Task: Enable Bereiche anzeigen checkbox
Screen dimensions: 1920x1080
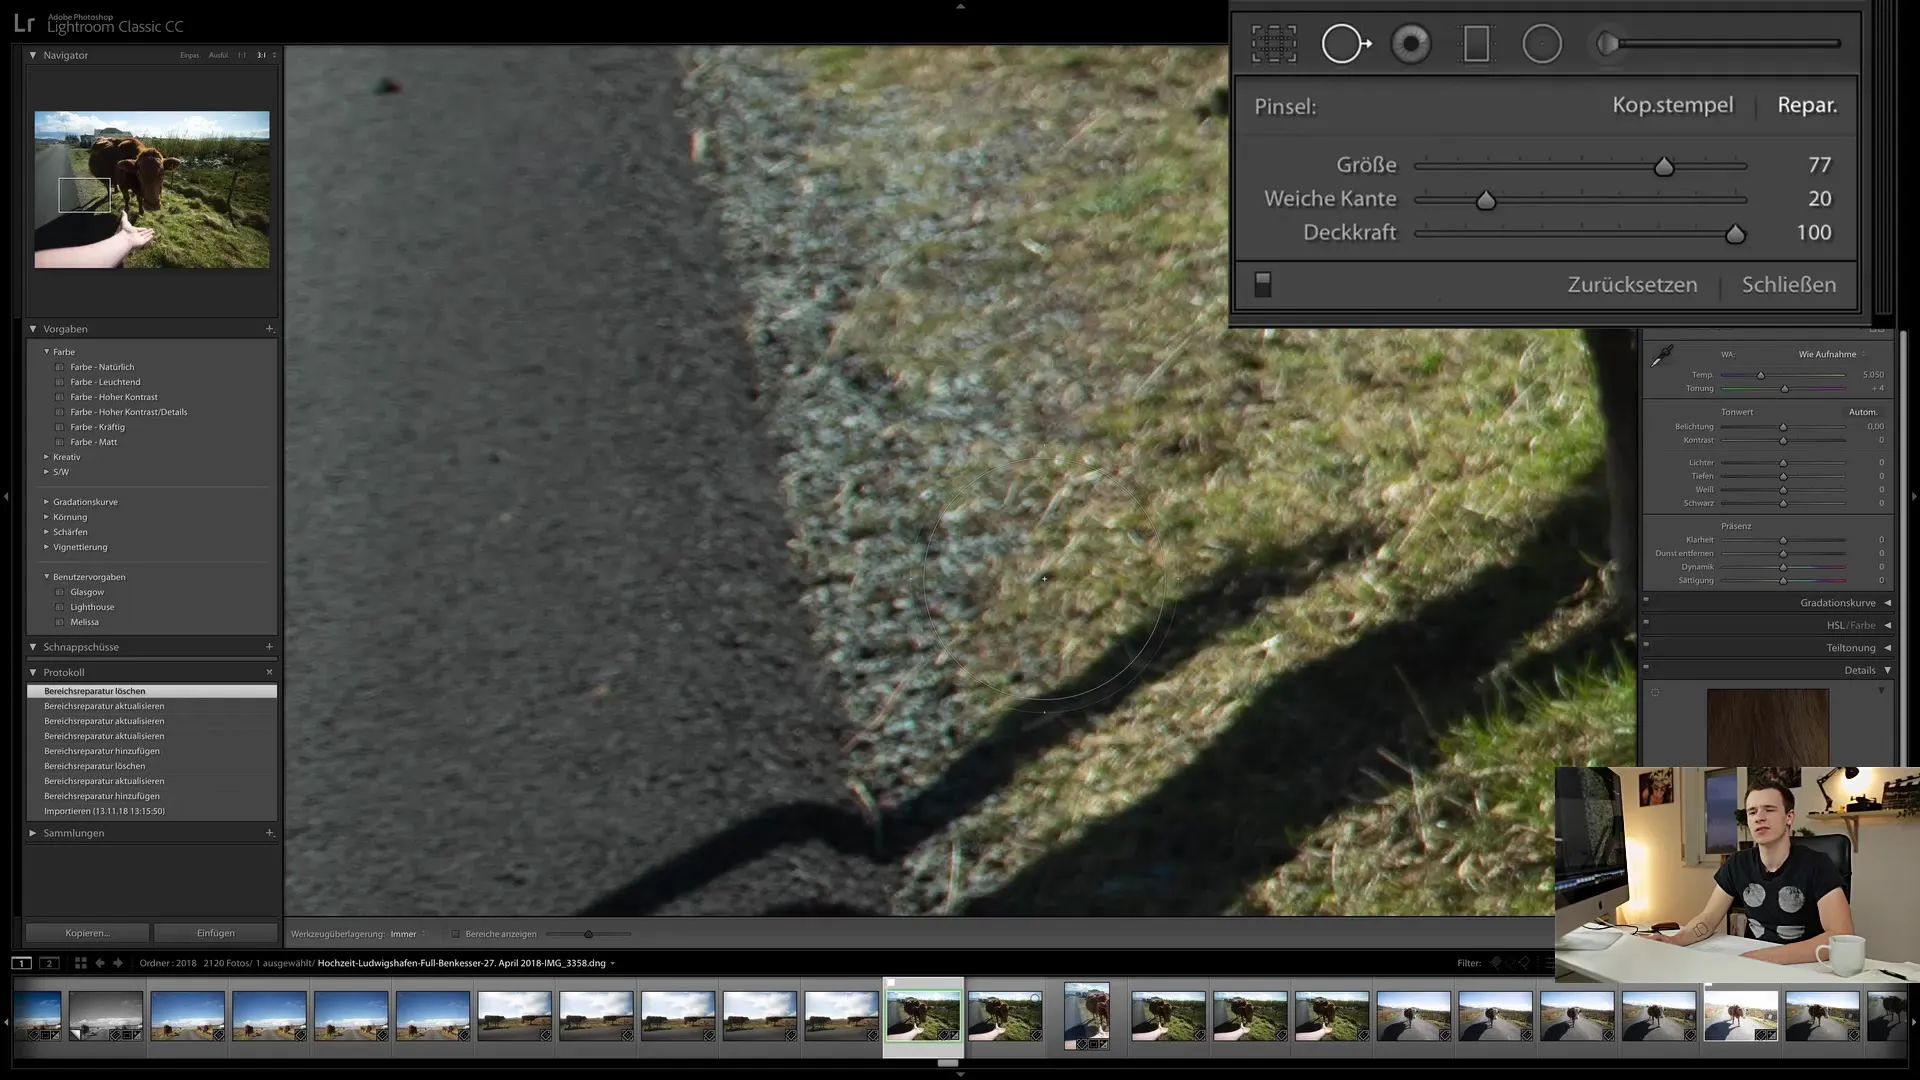Action: (x=455, y=934)
